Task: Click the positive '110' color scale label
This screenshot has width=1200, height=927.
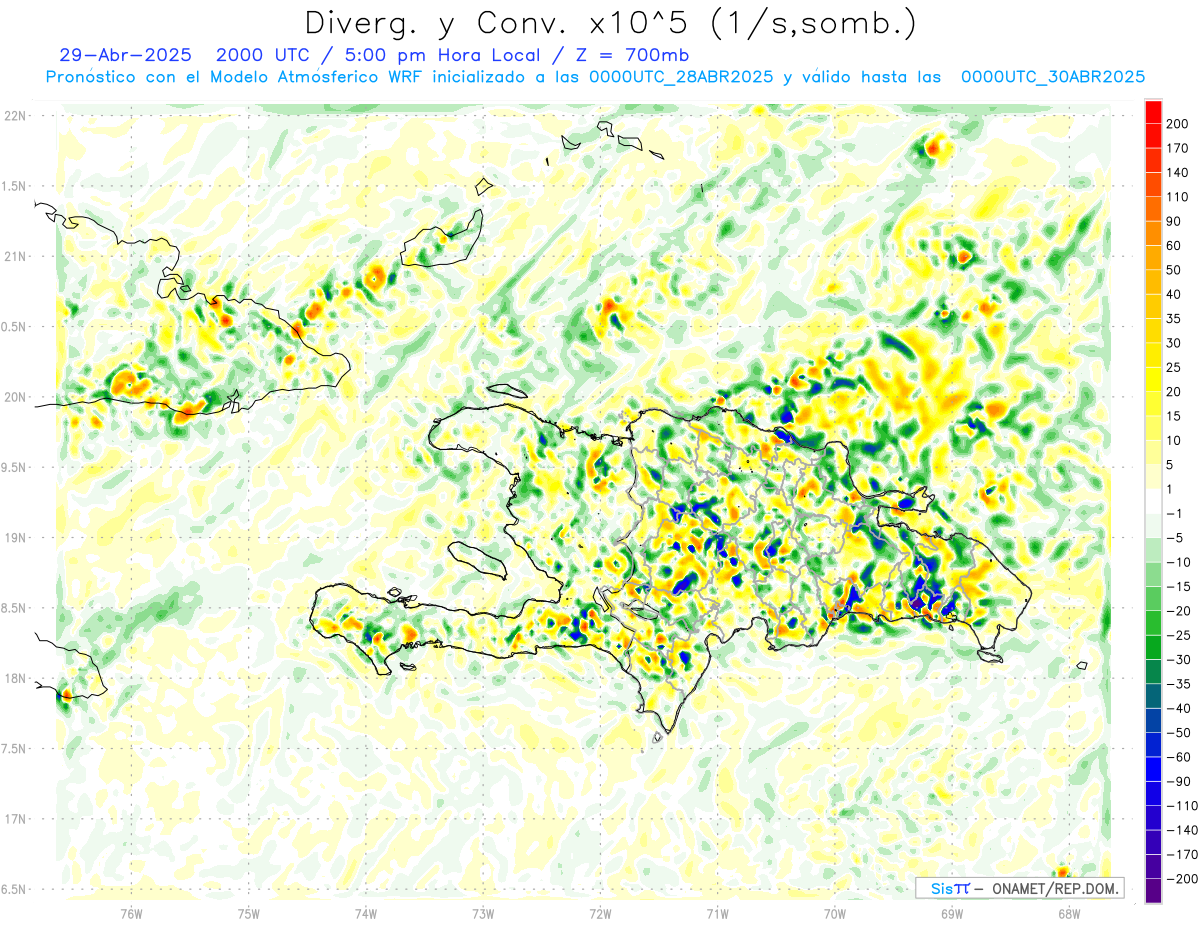Action: tap(1177, 197)
